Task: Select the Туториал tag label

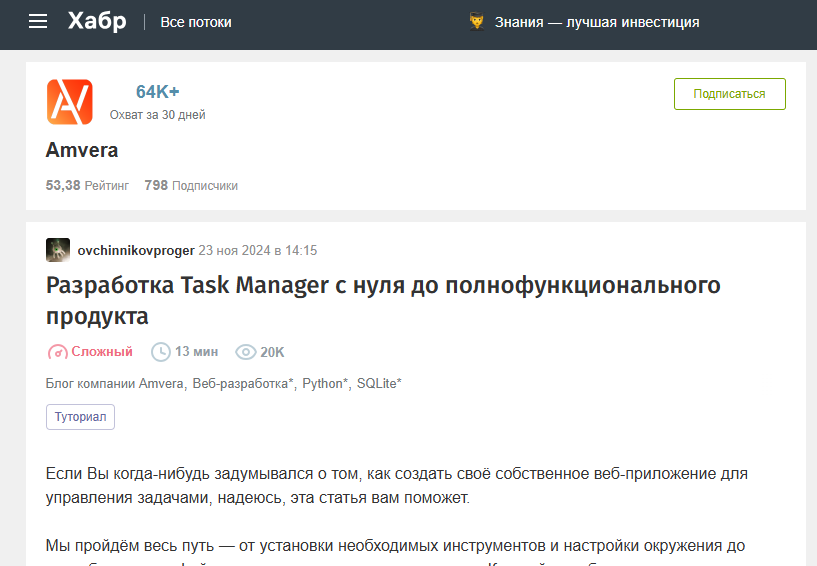Action: [x=80, y=417]
